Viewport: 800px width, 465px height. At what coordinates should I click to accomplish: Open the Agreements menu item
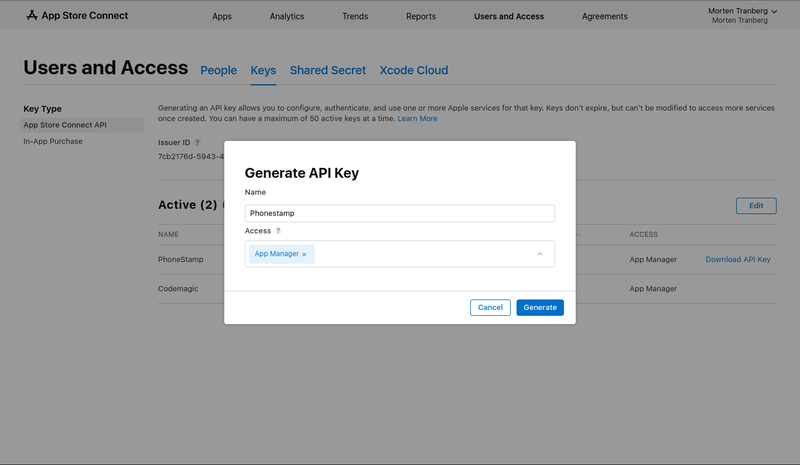tap(605, 16)
